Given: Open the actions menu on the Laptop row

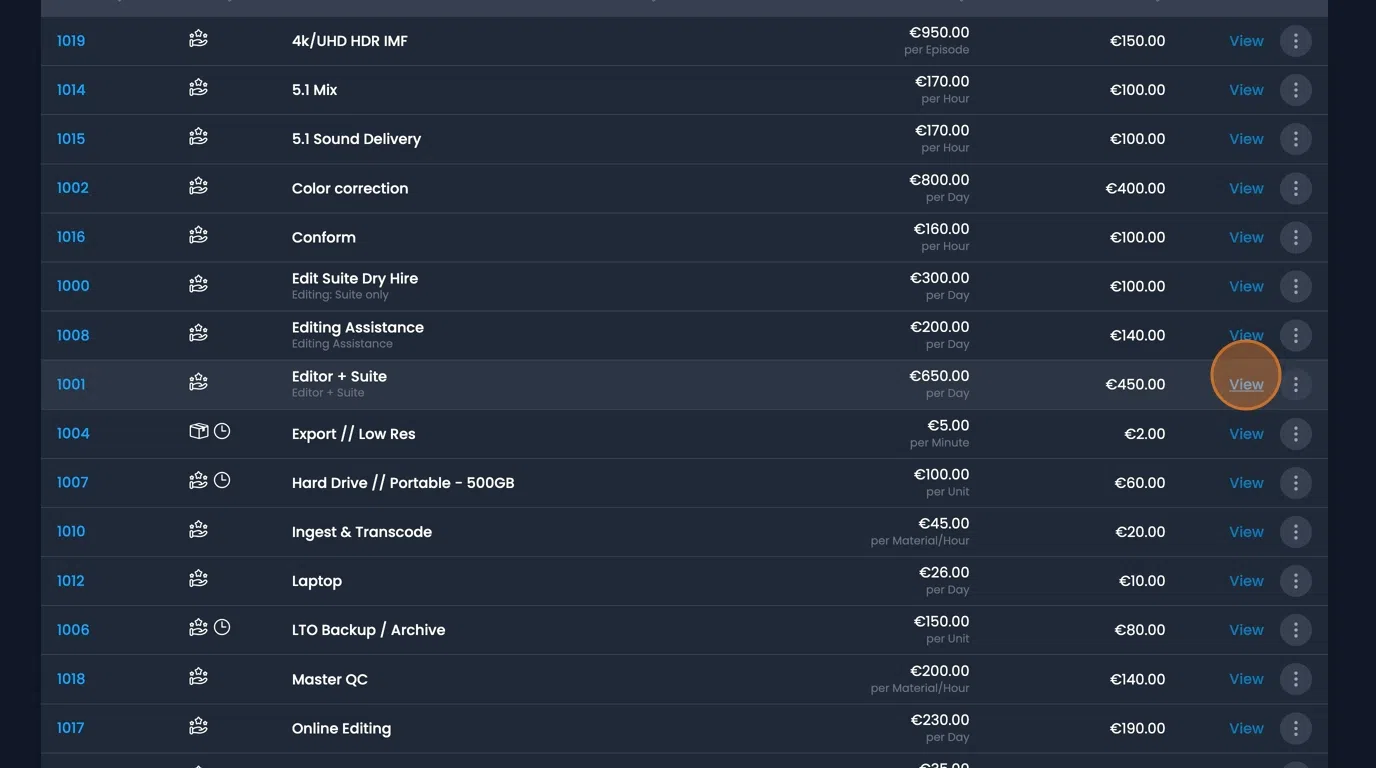Looking at the screenshot, I should click(x=1295, y=580).
